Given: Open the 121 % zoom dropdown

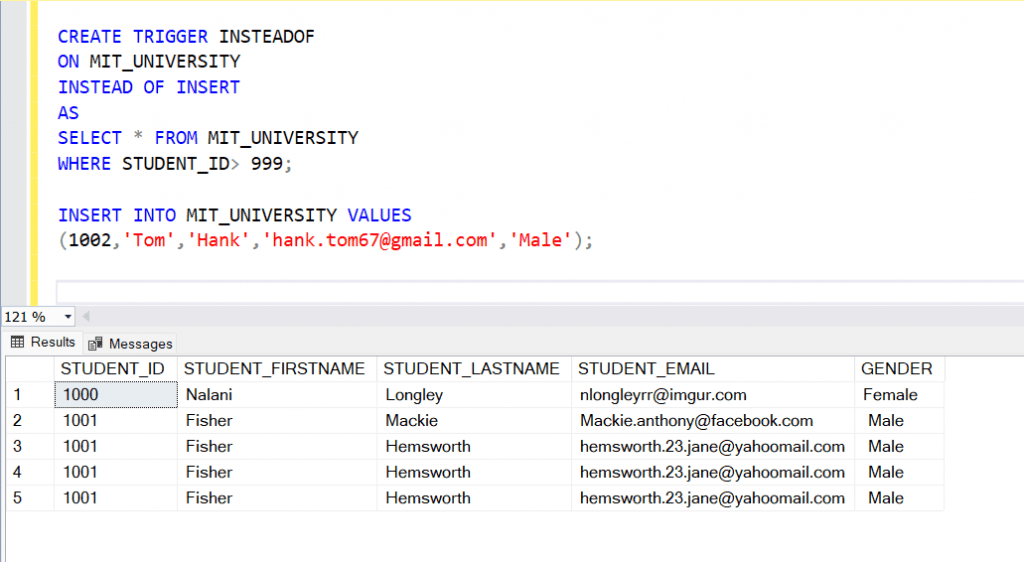Looking at the screenshot, I should point(67,317).
